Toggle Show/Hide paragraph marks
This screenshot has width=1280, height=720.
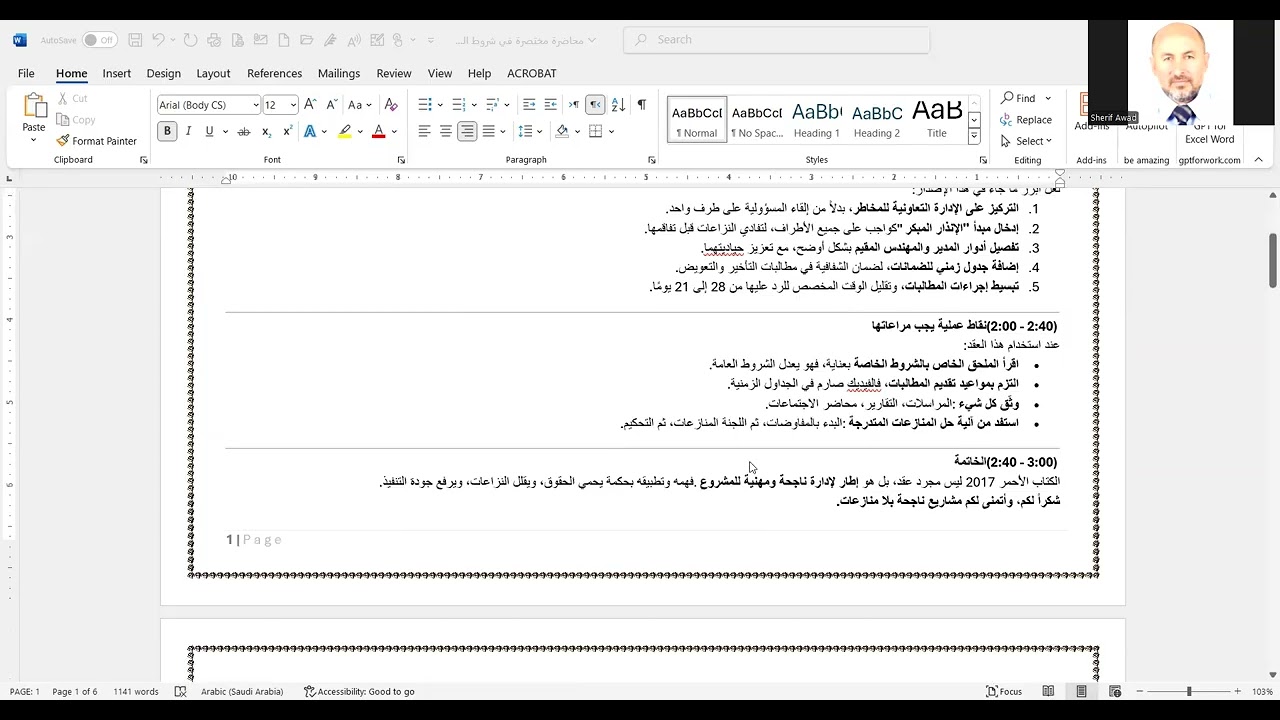click(641, 105)
